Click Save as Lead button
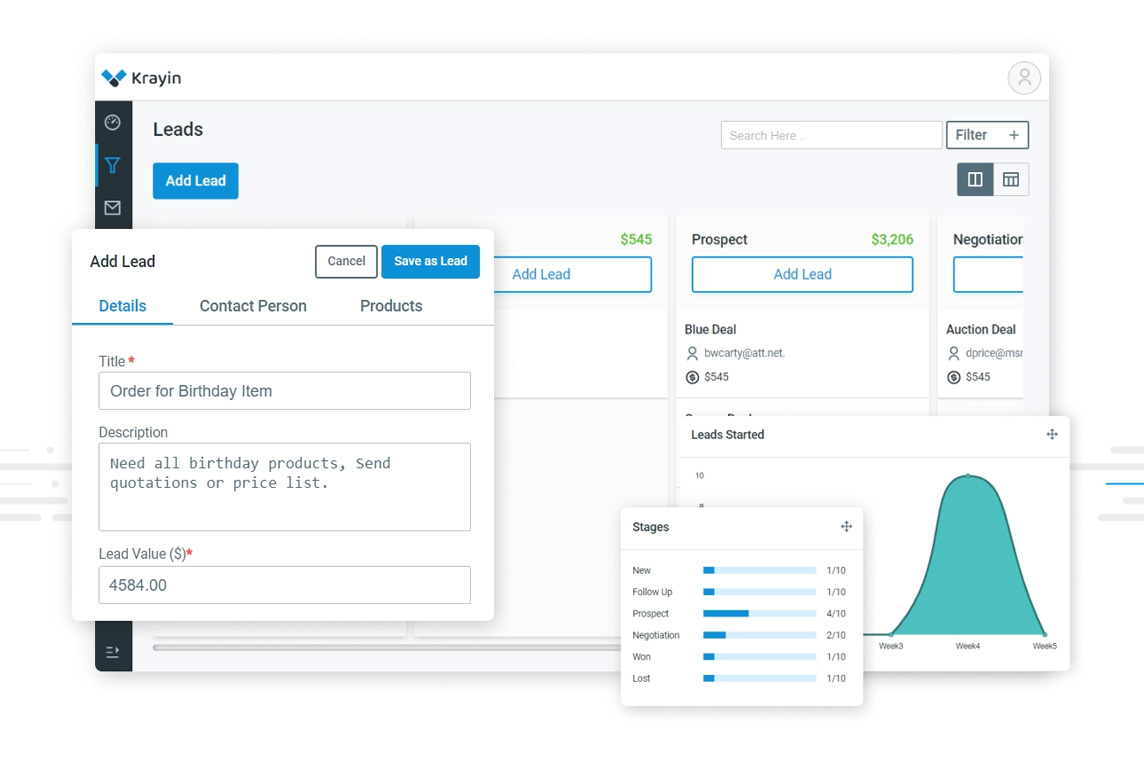The image size is (1144, 758). (x=430, y=261)
